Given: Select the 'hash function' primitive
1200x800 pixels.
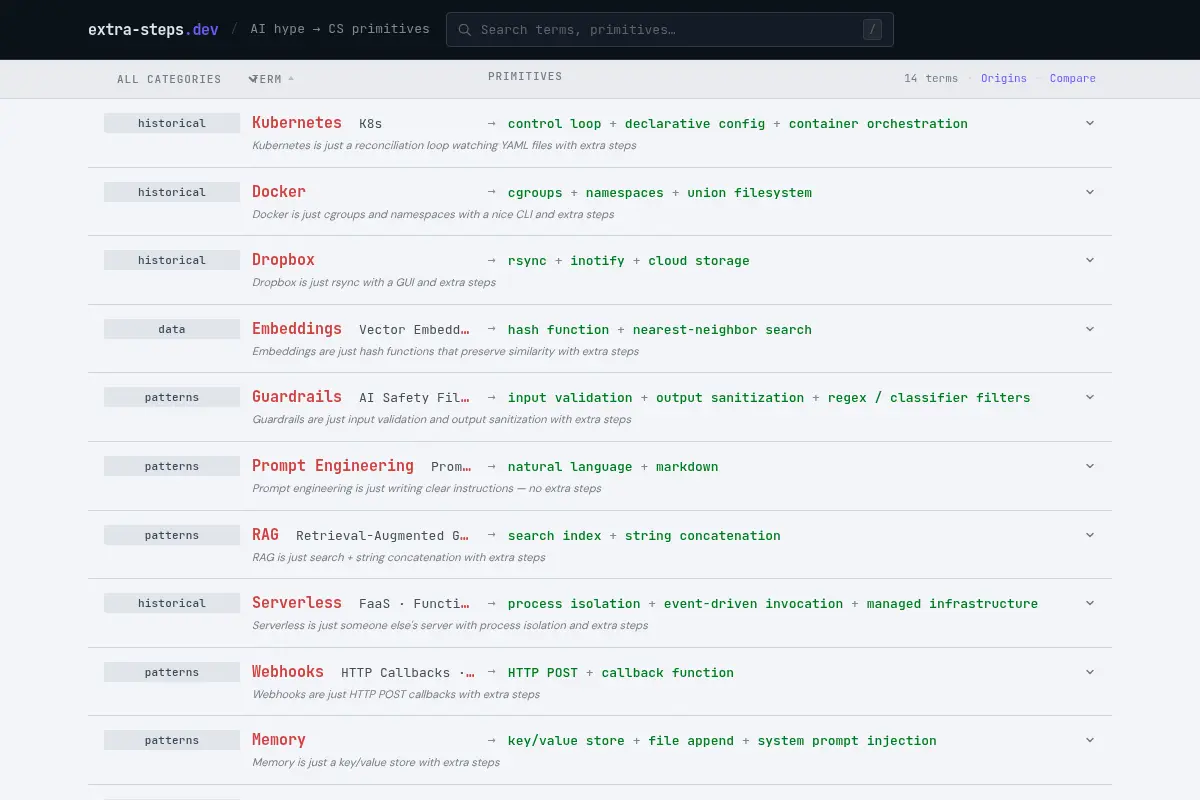Looking at the screenshot, I should [559, 330].
